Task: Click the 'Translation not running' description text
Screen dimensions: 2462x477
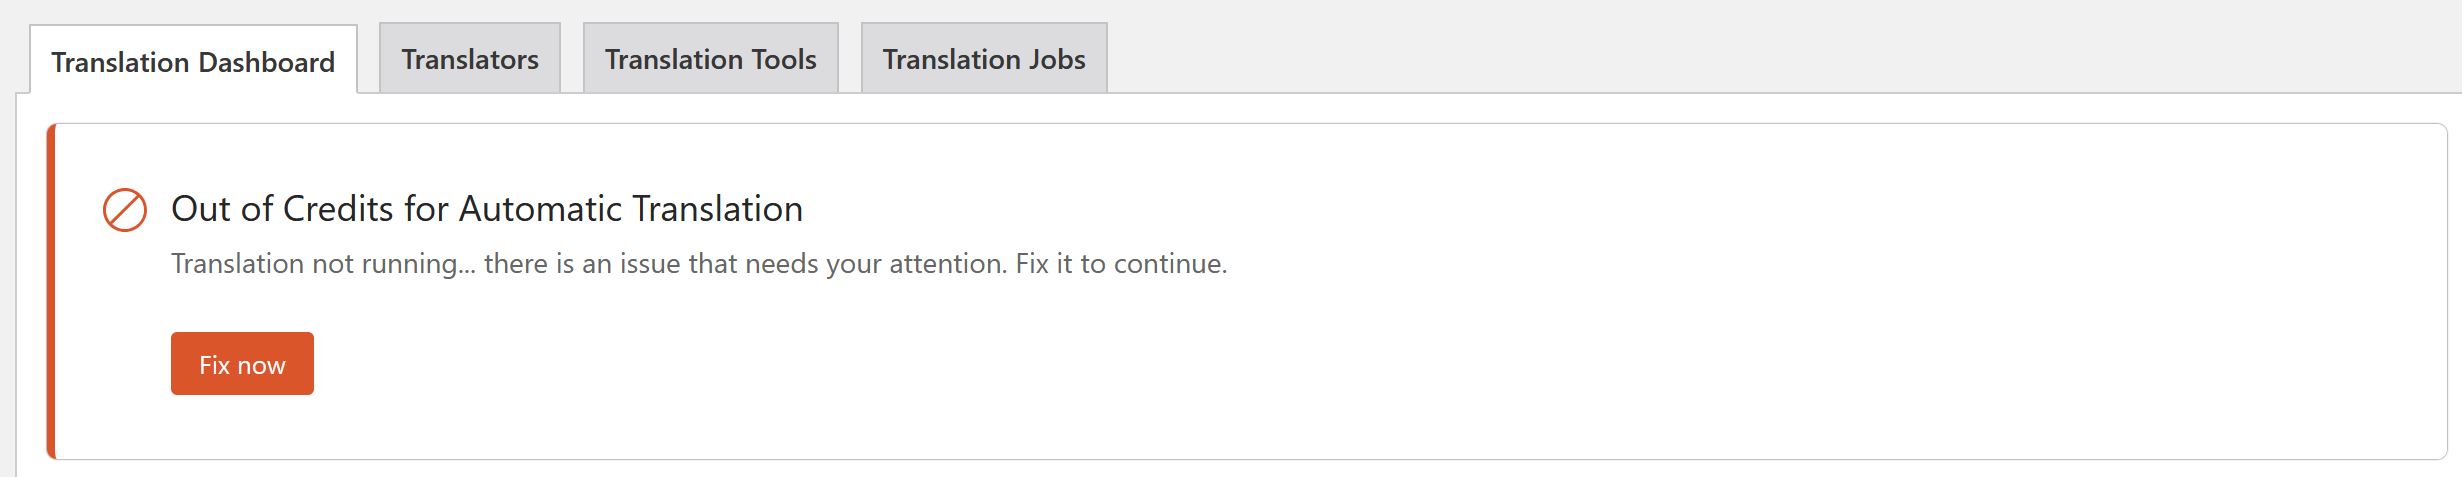Action: [699, 264]
